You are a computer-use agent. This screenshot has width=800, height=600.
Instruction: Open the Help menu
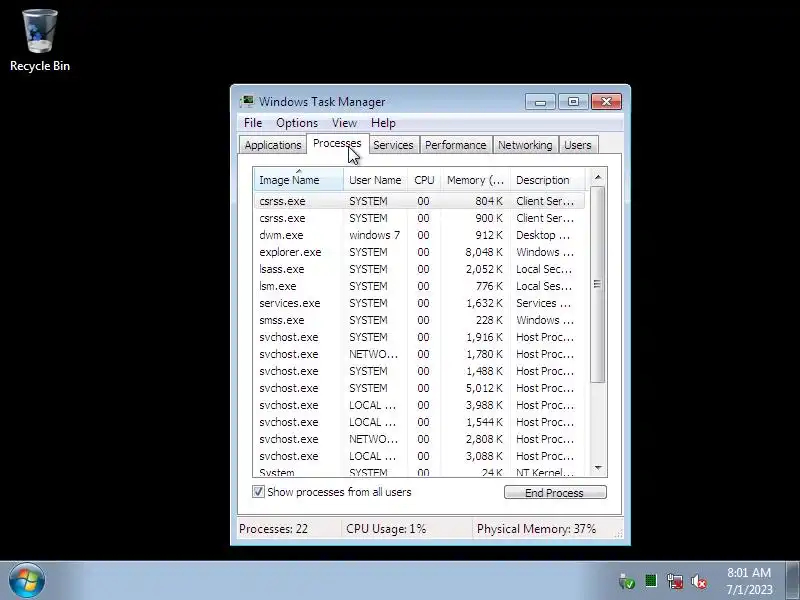(383, 123)
